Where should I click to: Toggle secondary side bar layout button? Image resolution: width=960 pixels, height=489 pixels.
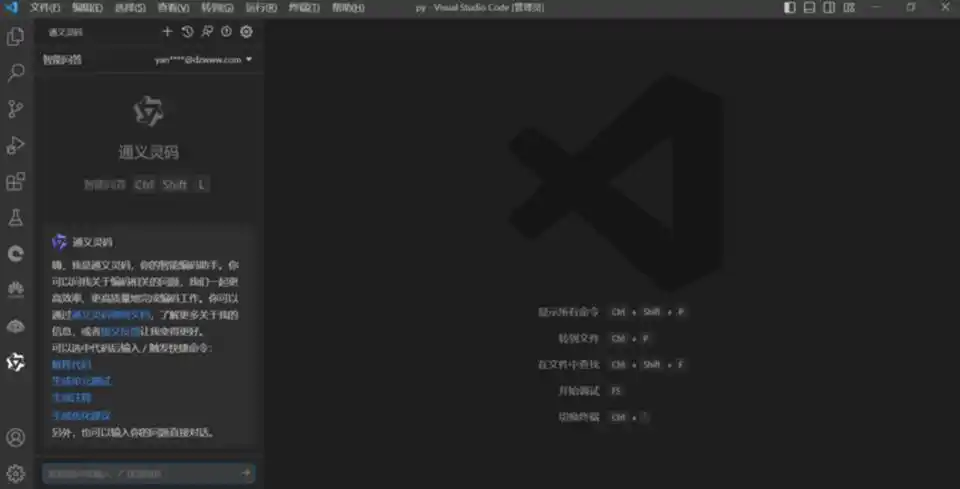pyautogui.click(x=828, y=8)
